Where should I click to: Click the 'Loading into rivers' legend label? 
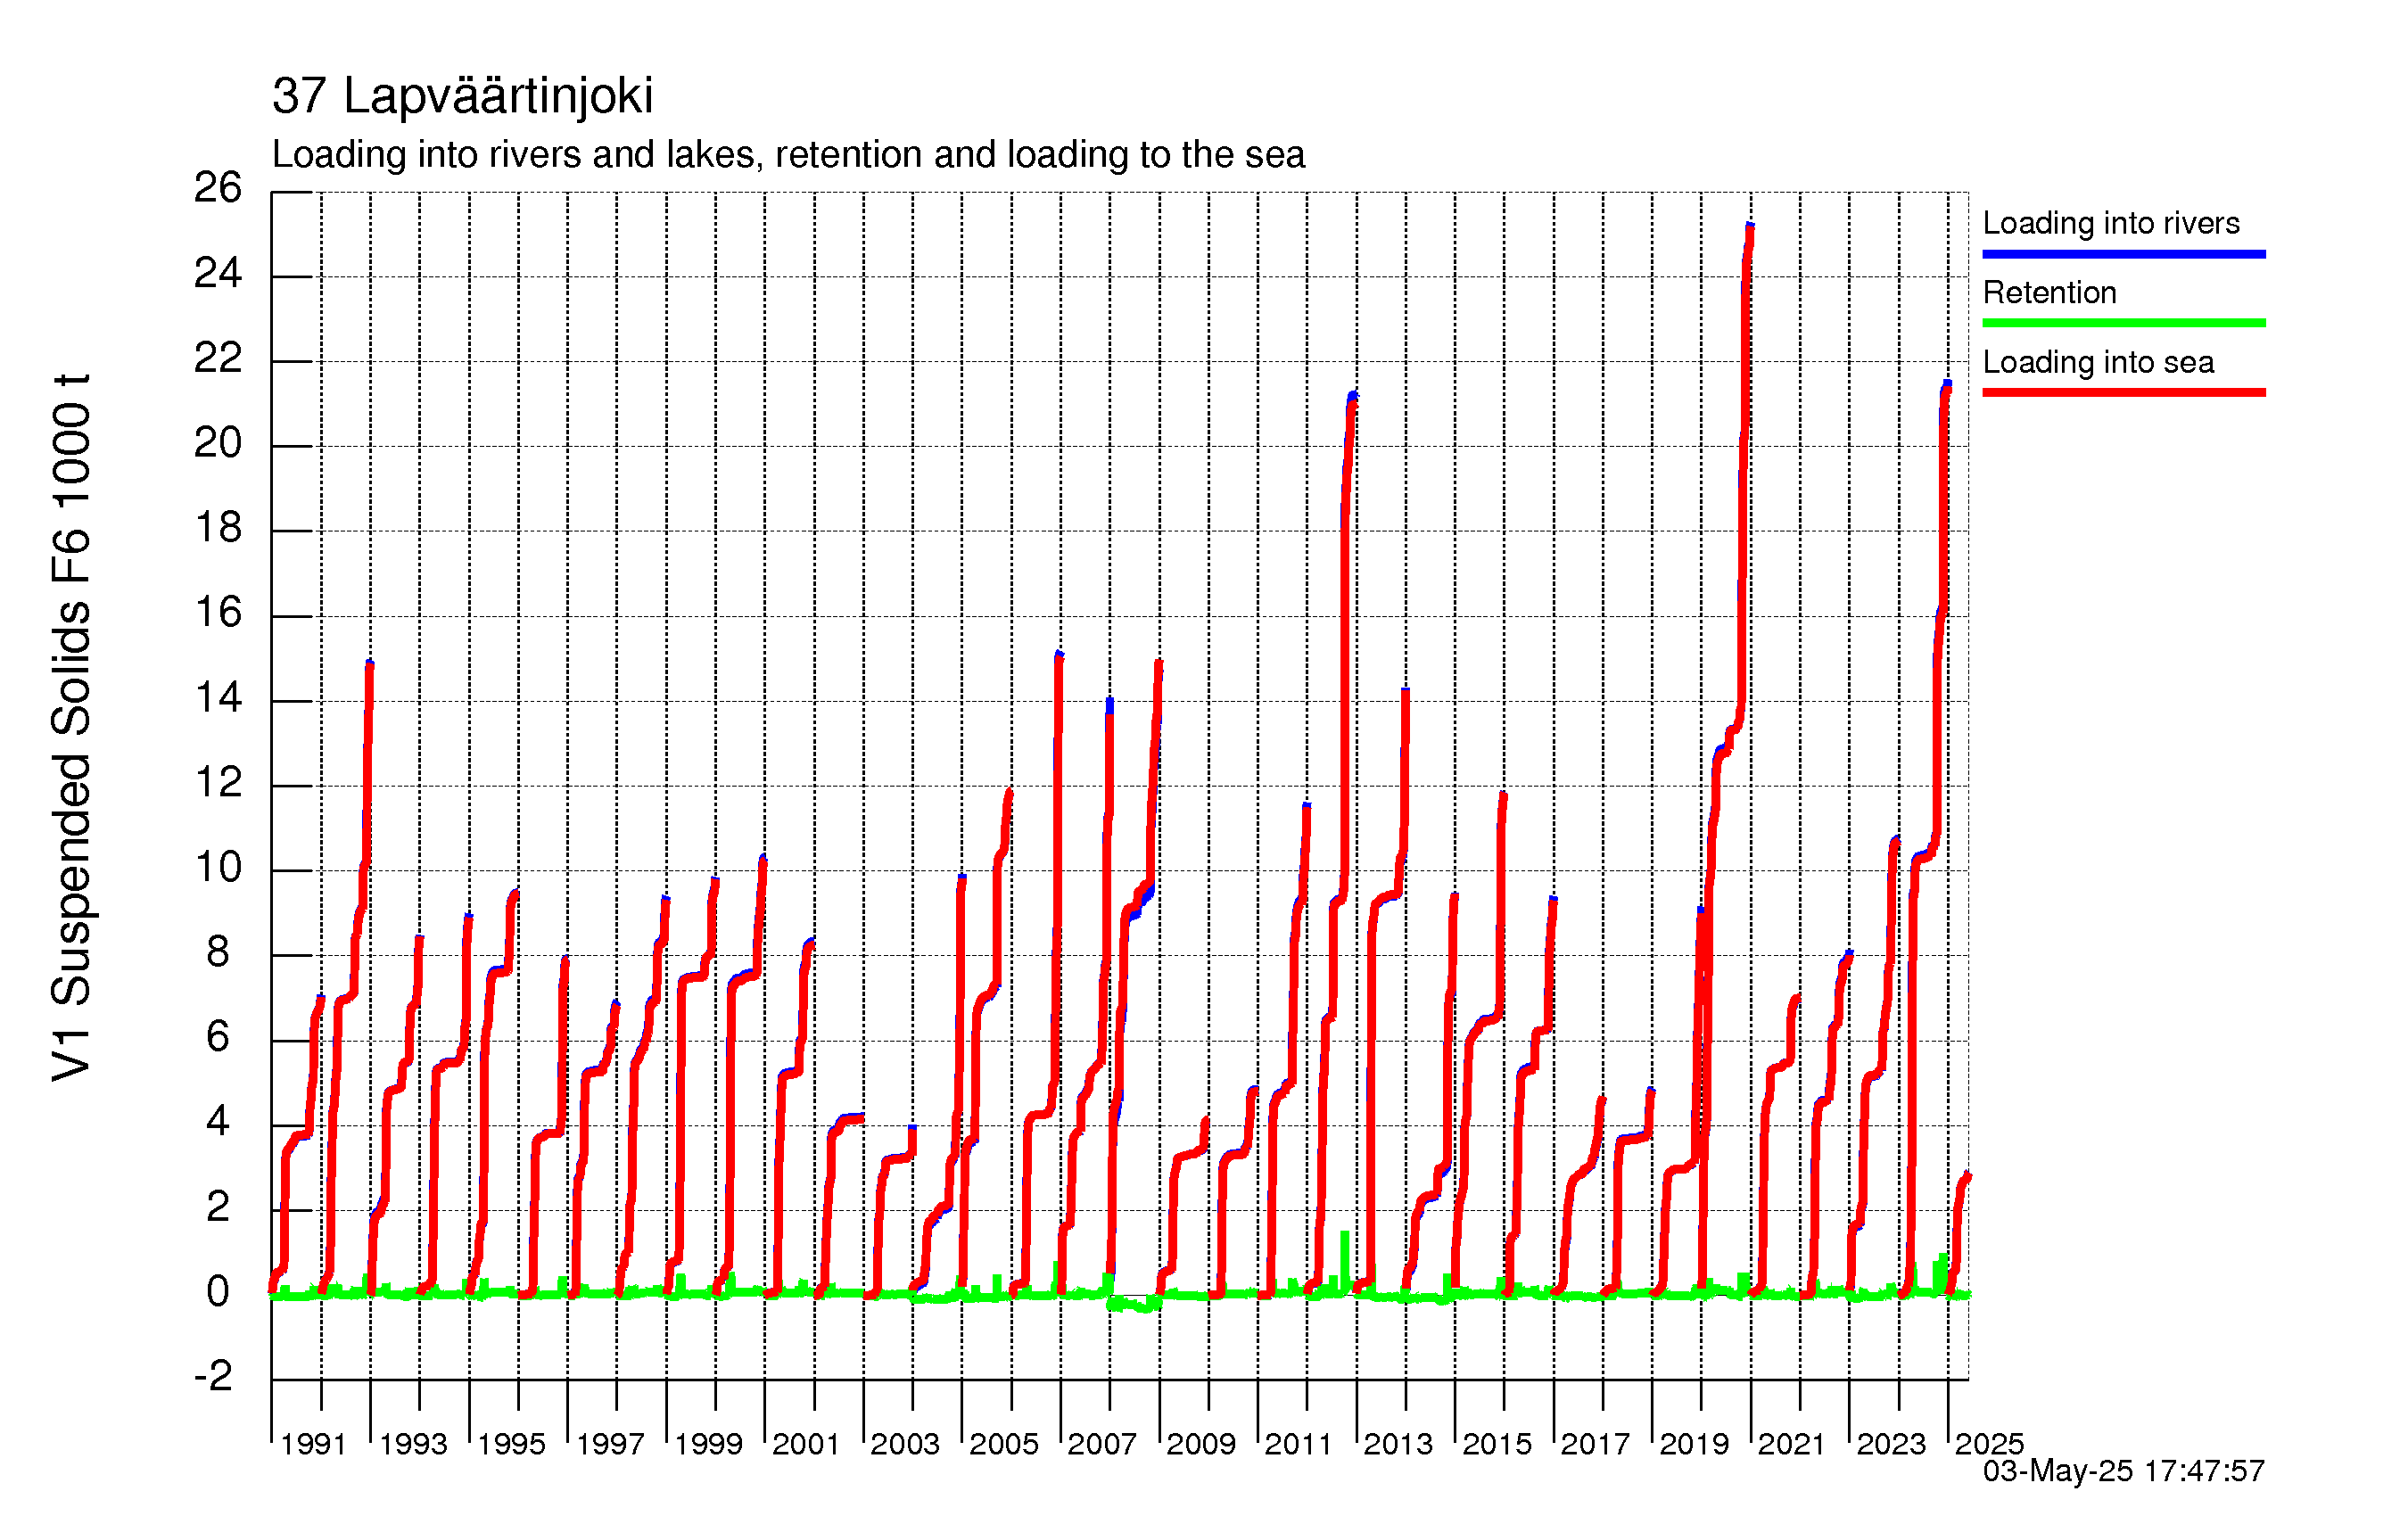pos(2110,223)
